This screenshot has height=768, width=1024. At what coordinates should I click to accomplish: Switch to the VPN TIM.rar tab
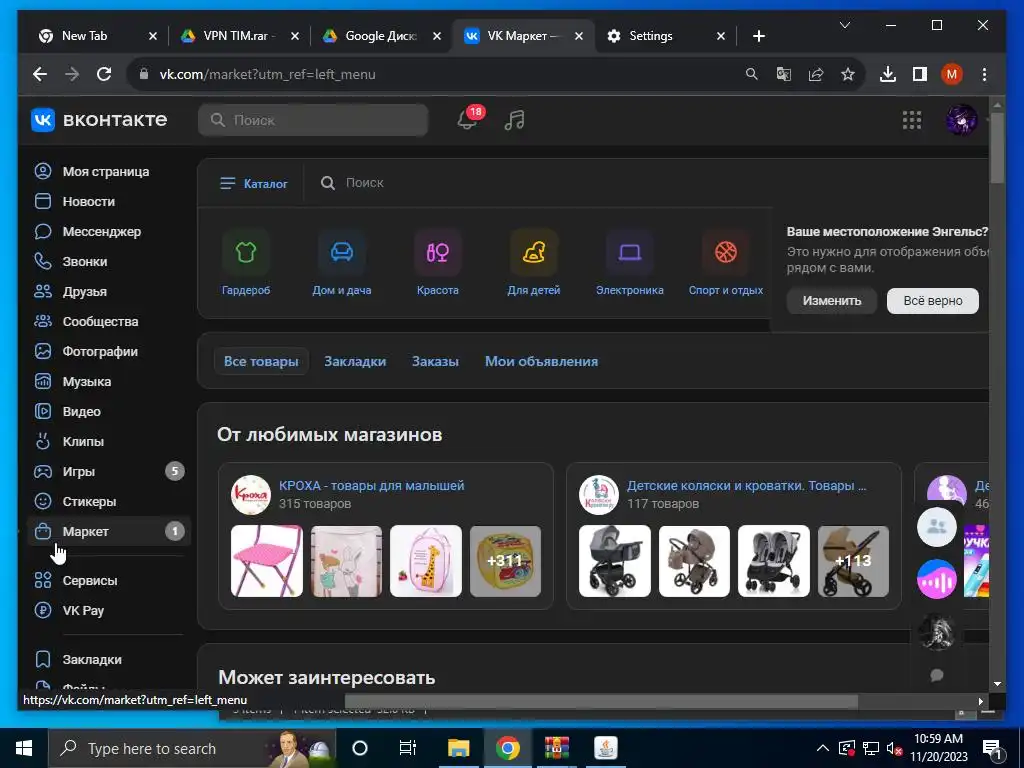tap(240, 36)
